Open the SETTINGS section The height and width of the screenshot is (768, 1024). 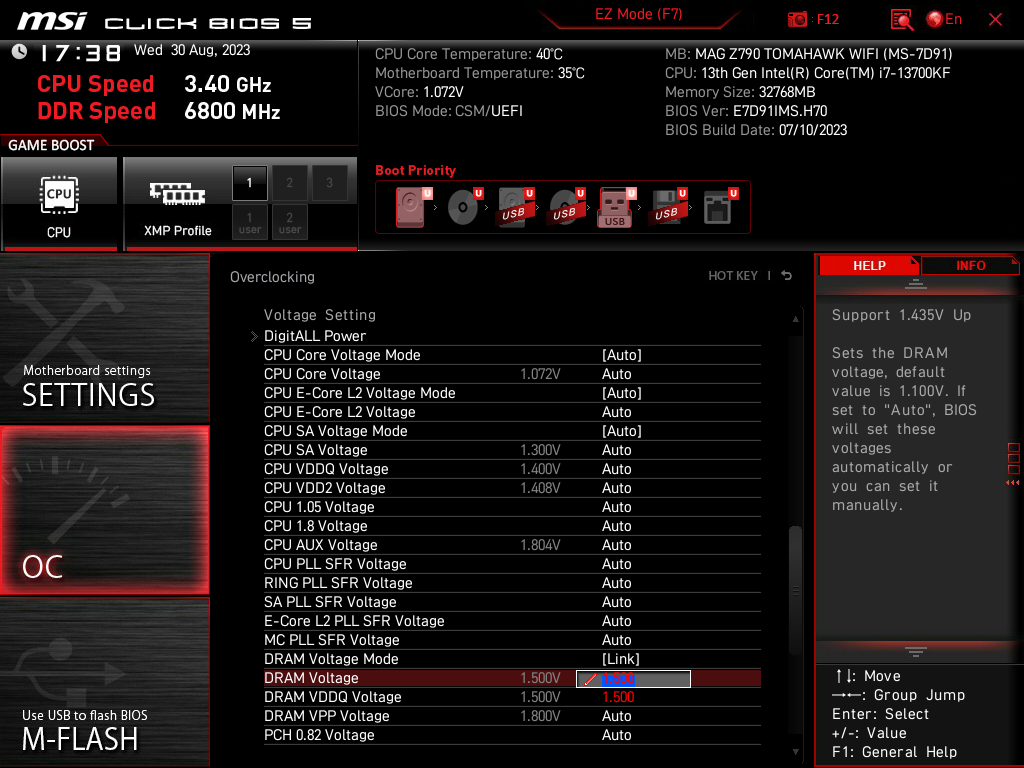(x=104, y=338)
